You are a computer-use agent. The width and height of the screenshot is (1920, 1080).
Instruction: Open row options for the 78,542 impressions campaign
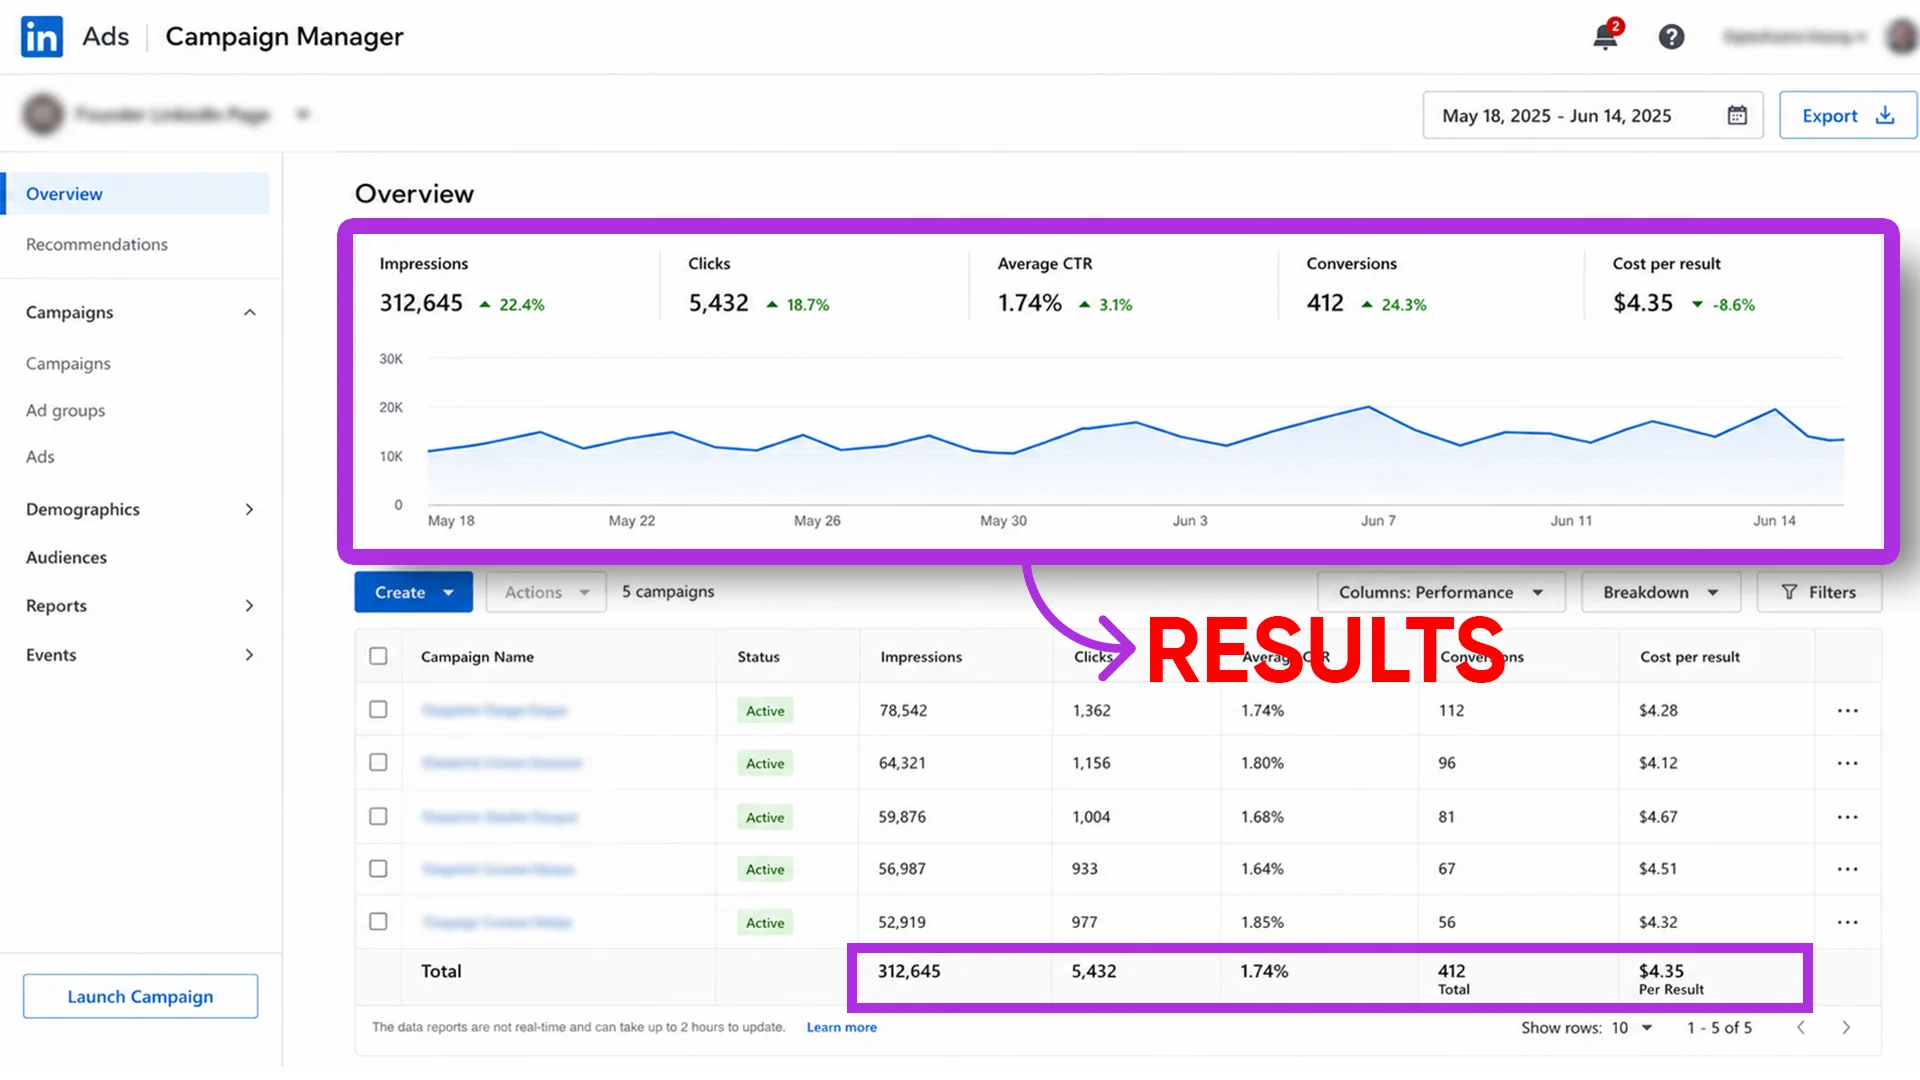point(1847,711)
